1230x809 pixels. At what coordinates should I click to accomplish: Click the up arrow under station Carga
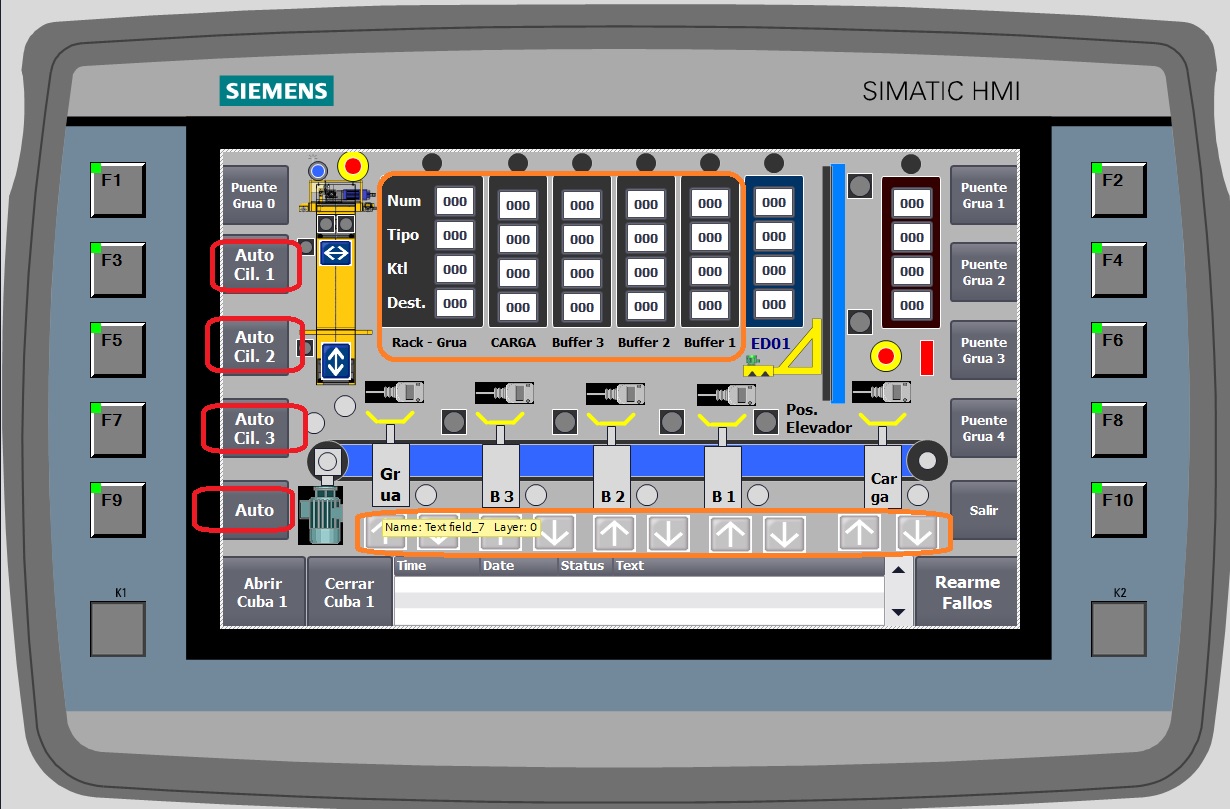coord(860,533)
